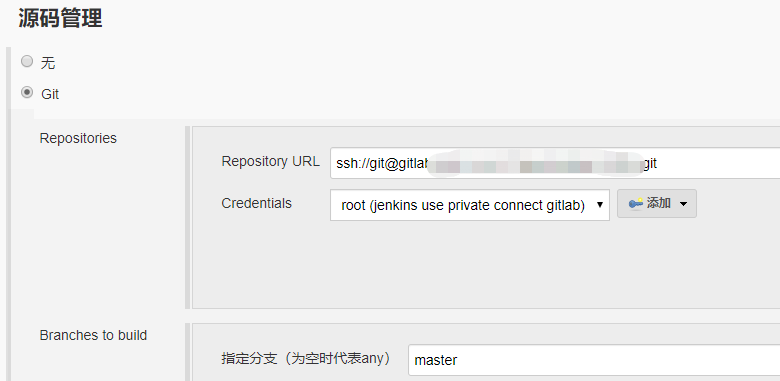
Task: Click the gray handle bar beside Branches
Action: (188, 352)
